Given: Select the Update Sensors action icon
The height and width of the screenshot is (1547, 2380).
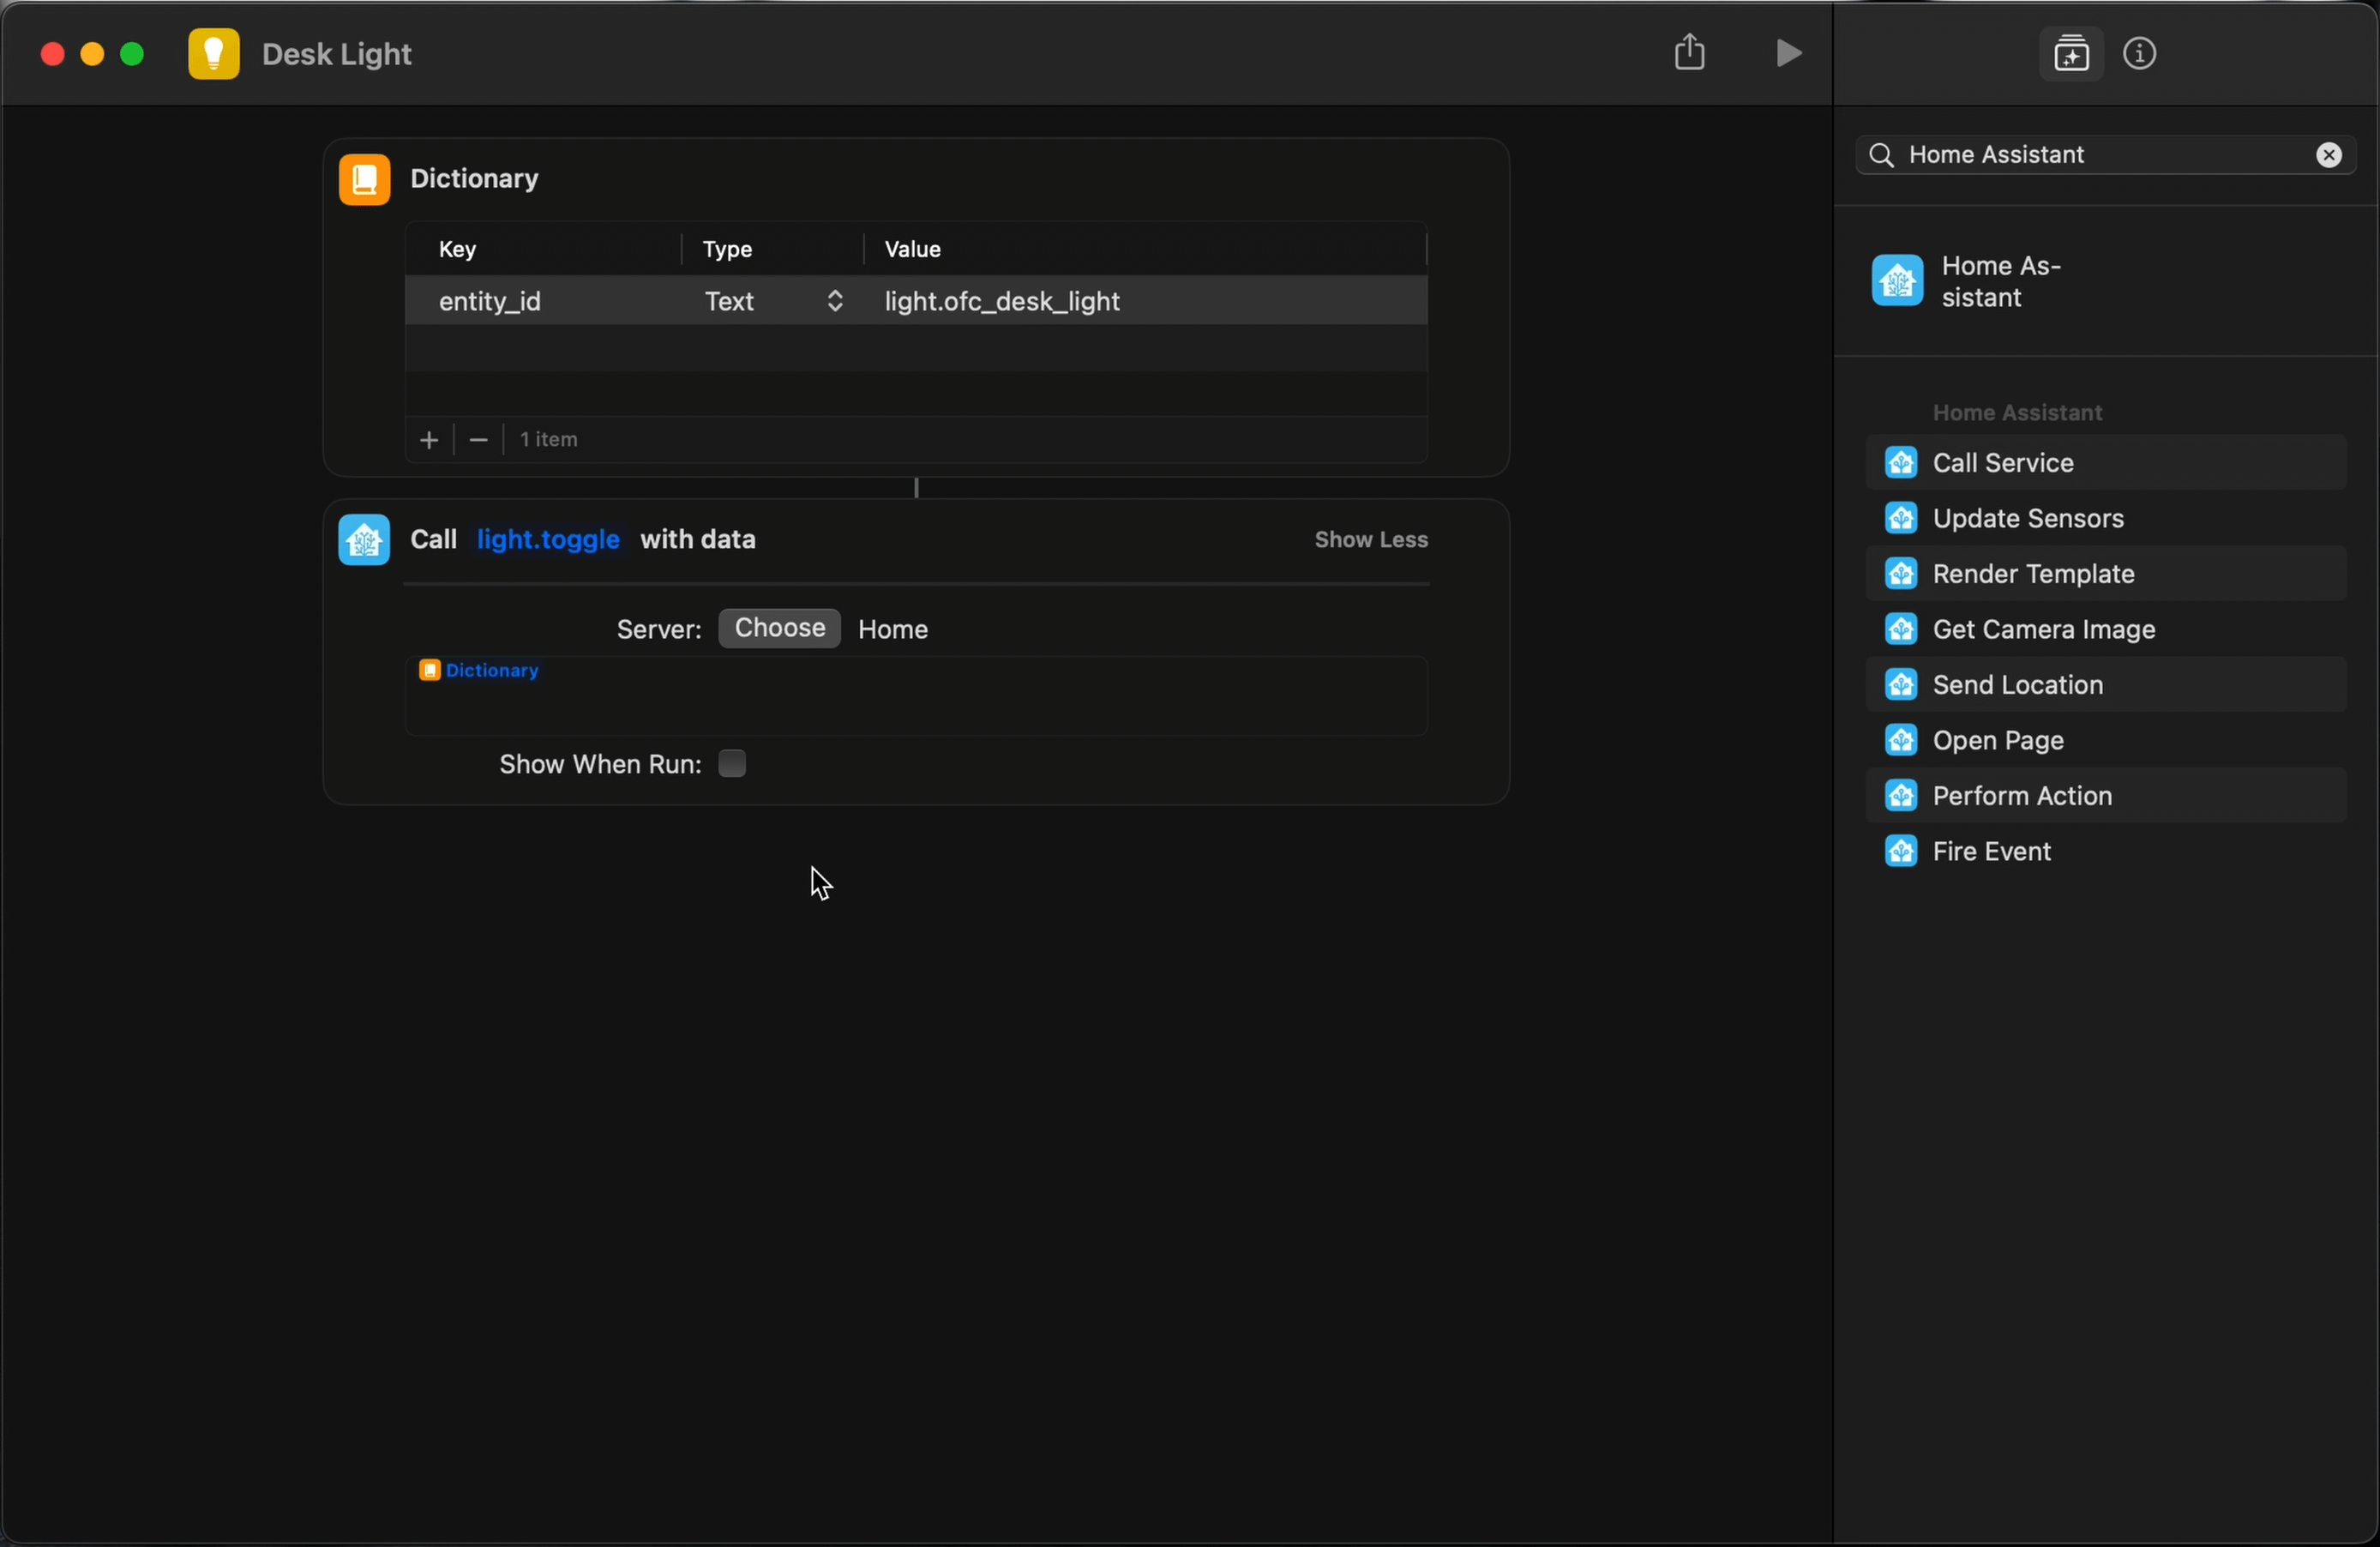Looking at the screenshot, I should 1903,517.
